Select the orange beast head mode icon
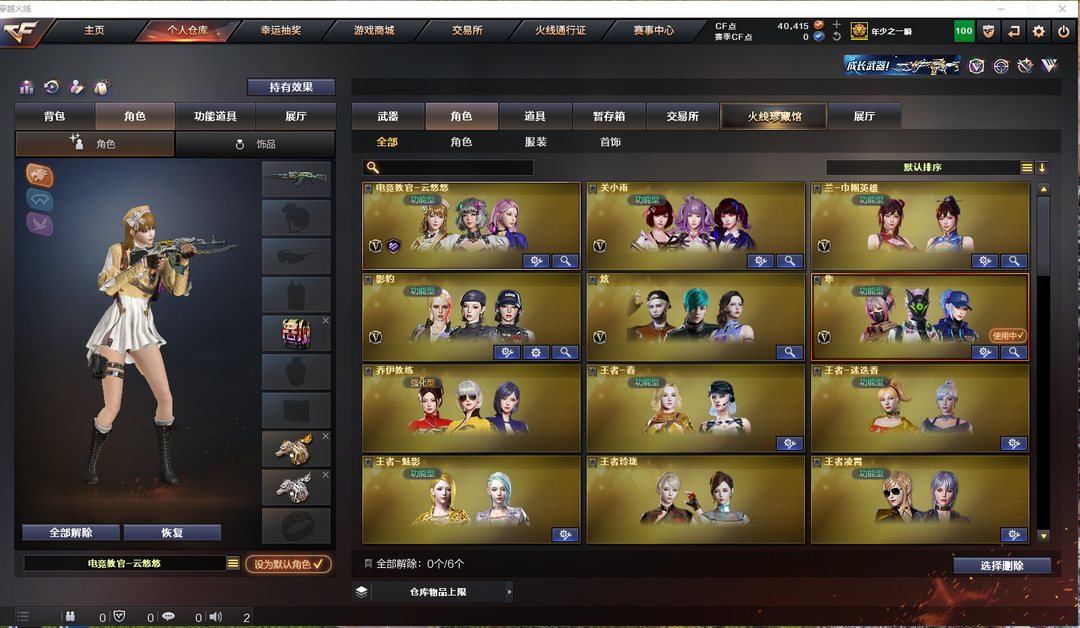 tap(39, 175)
